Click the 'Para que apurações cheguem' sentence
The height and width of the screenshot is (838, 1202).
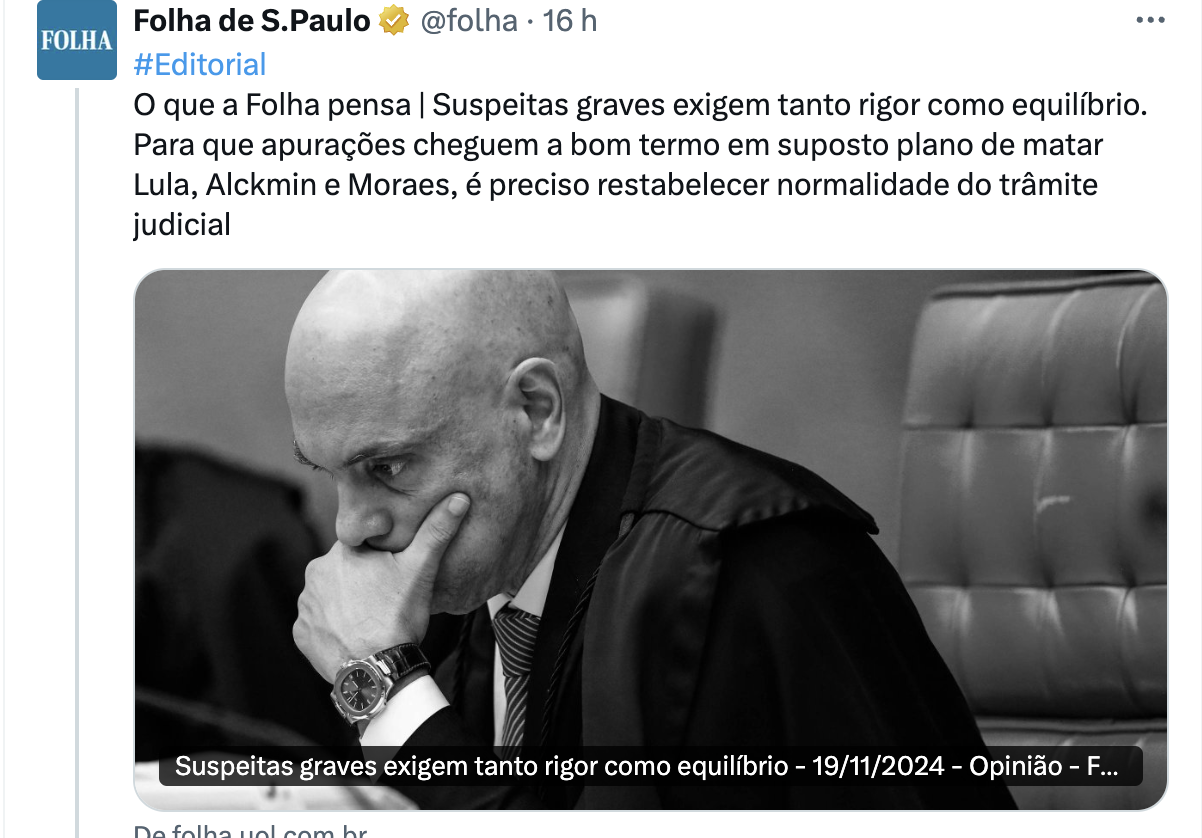(x=618, y=145)
